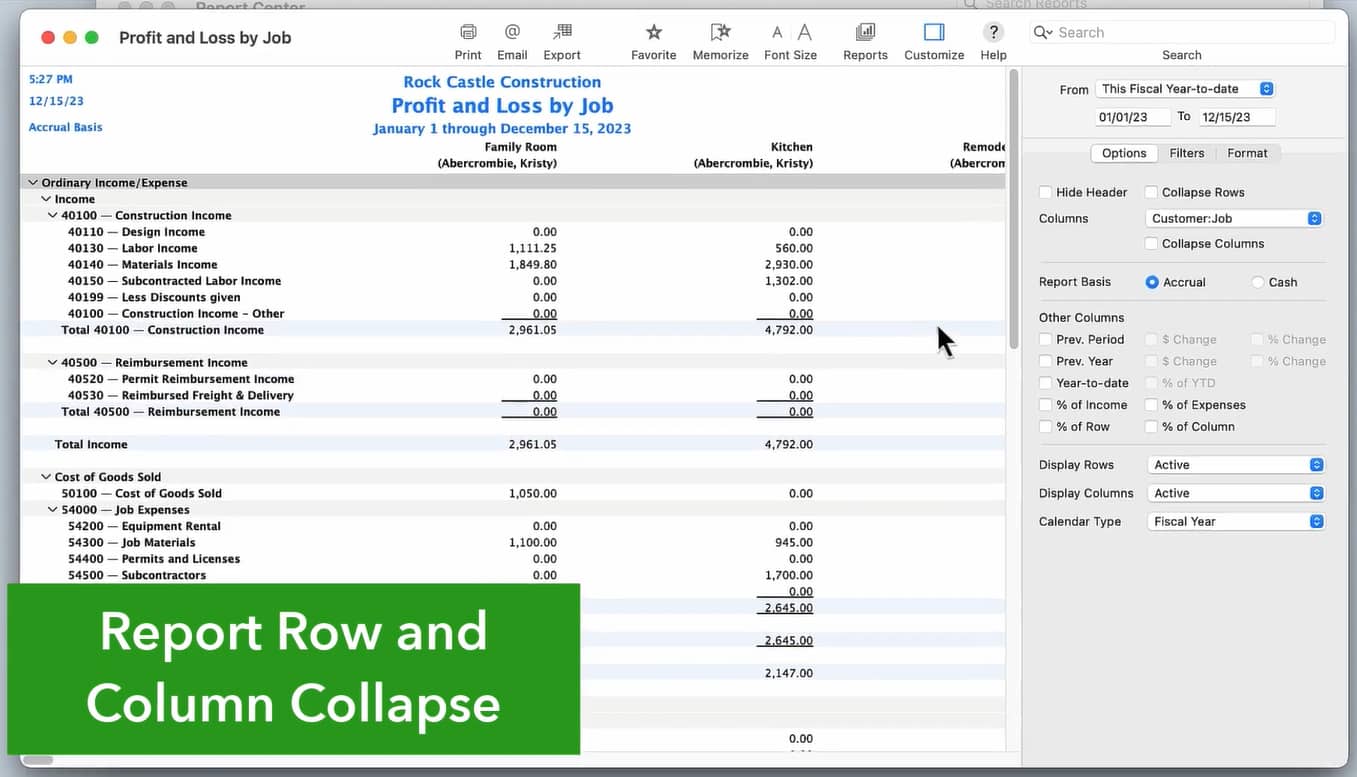Click the Print toolbar icon
The height and width of the screenshot is (777, 1357).
(468, 32)
